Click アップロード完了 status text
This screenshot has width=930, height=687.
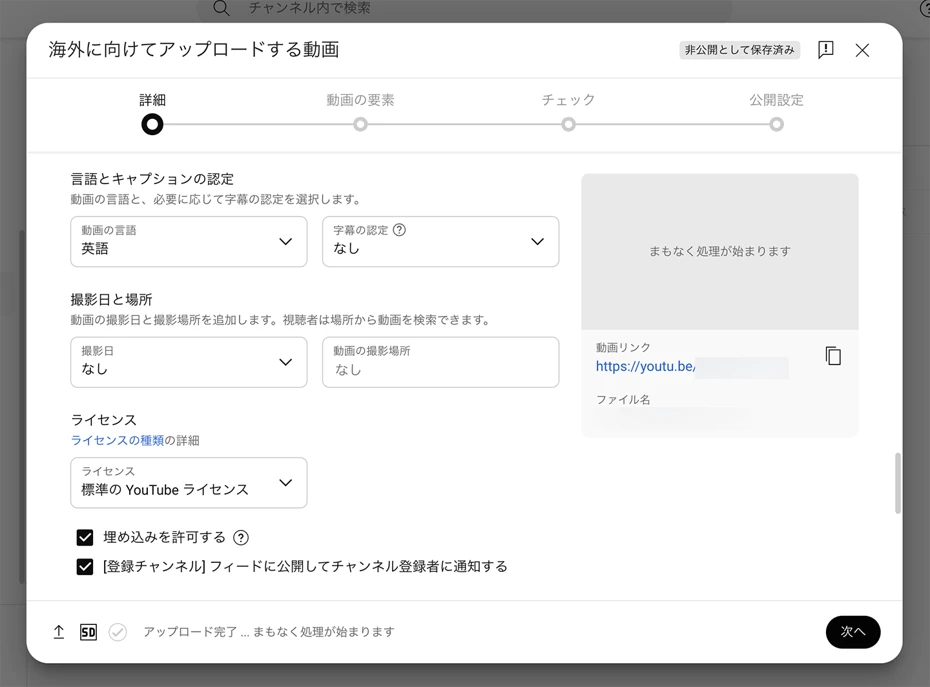coord(269,632)
